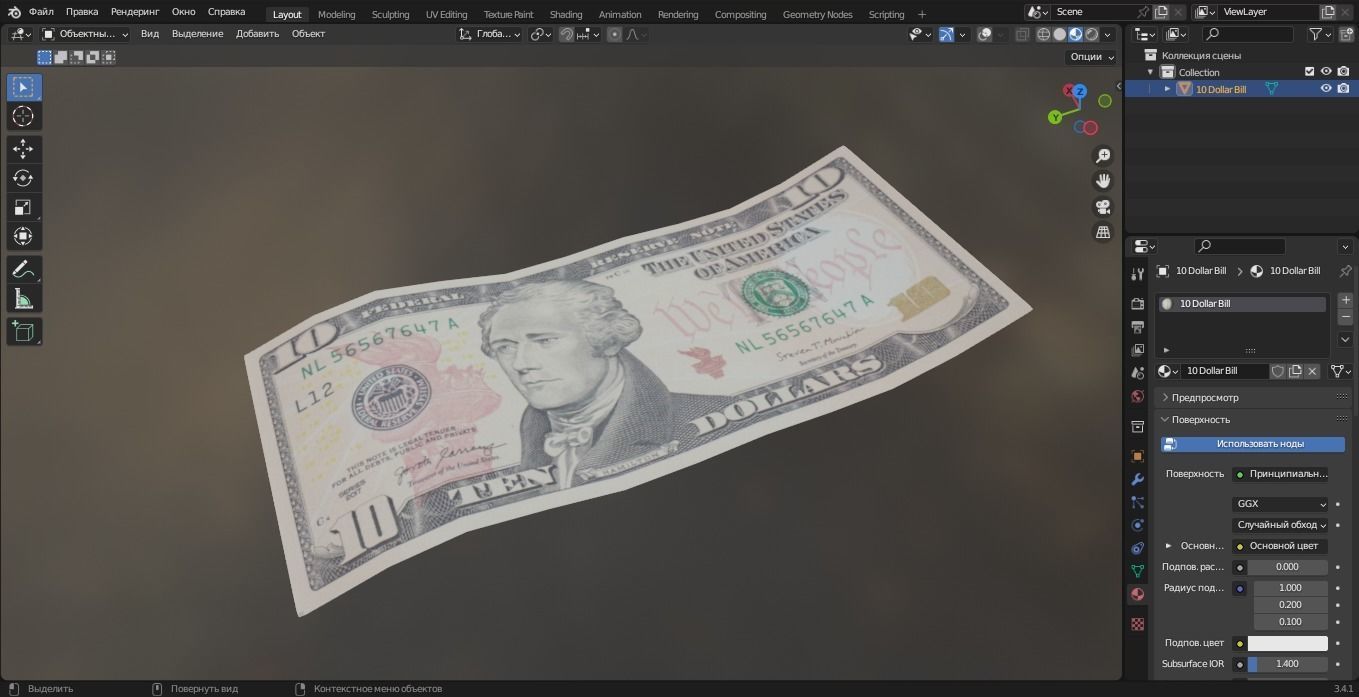
Task: Unlink the 10 Dollar Bill material
Action: (1313, 371)
